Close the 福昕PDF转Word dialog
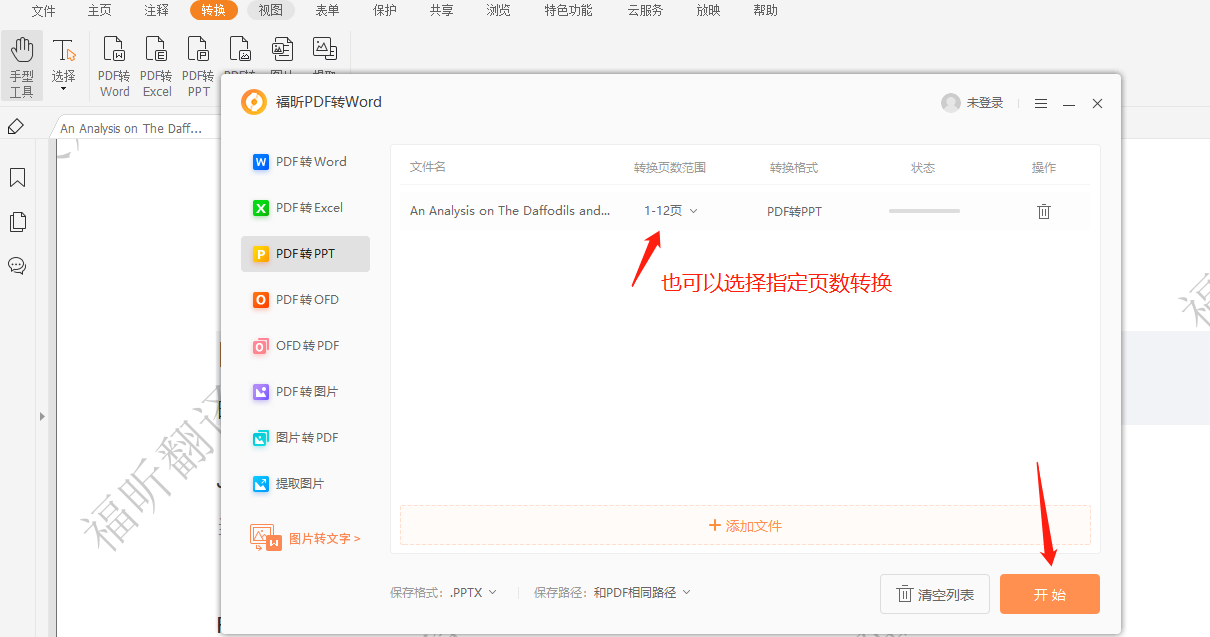Image resolution: width=1210 pixels, height=637 pixels. point(1097,103)
